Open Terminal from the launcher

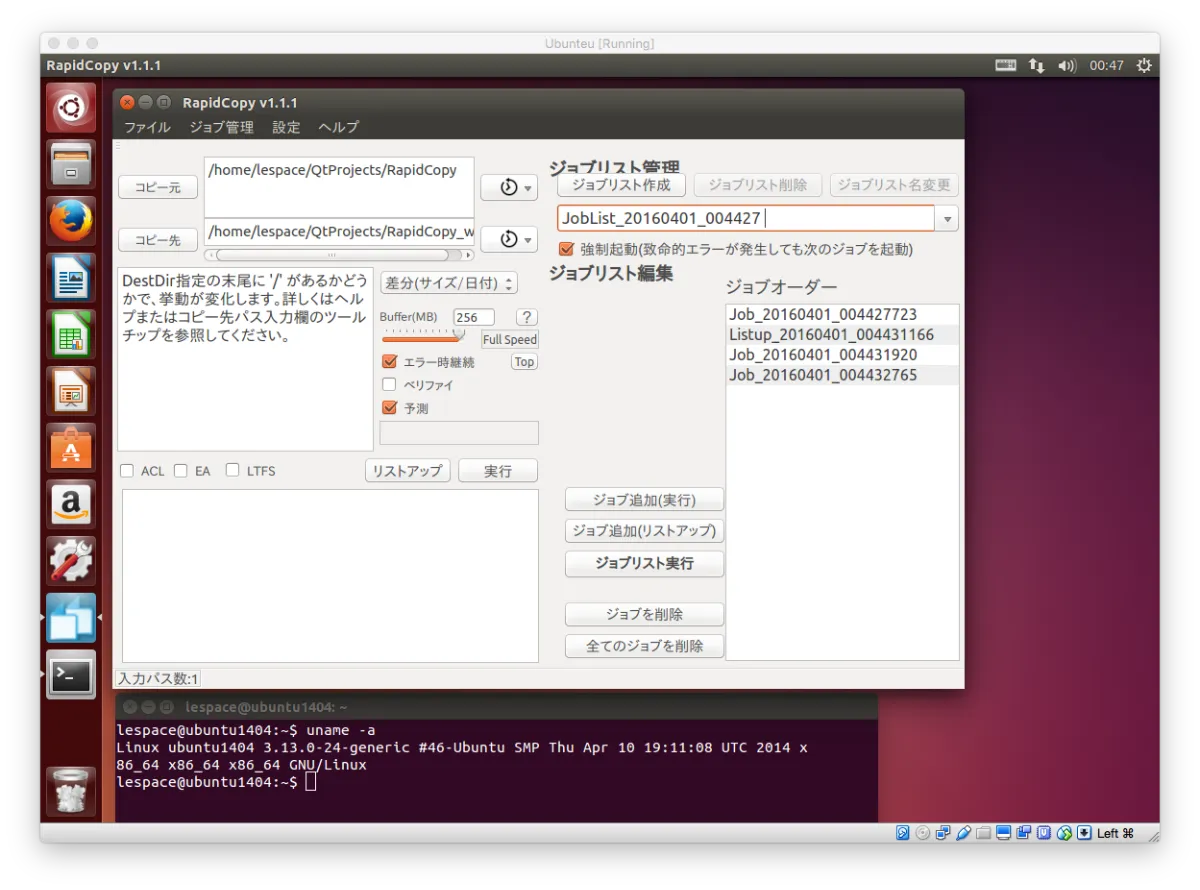[x=70, y=675]
